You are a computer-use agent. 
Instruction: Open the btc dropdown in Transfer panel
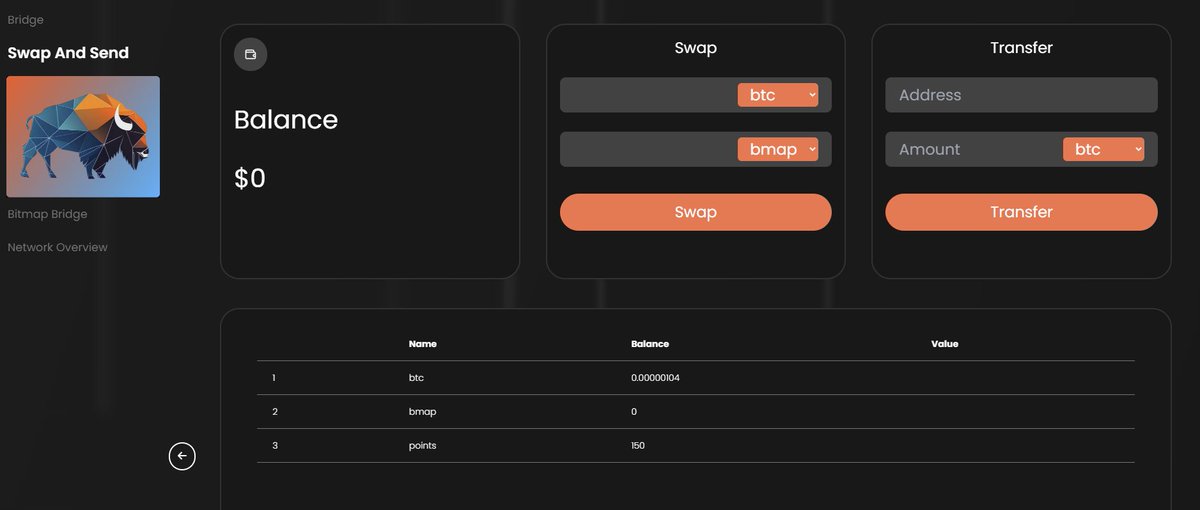[1103, 149]
